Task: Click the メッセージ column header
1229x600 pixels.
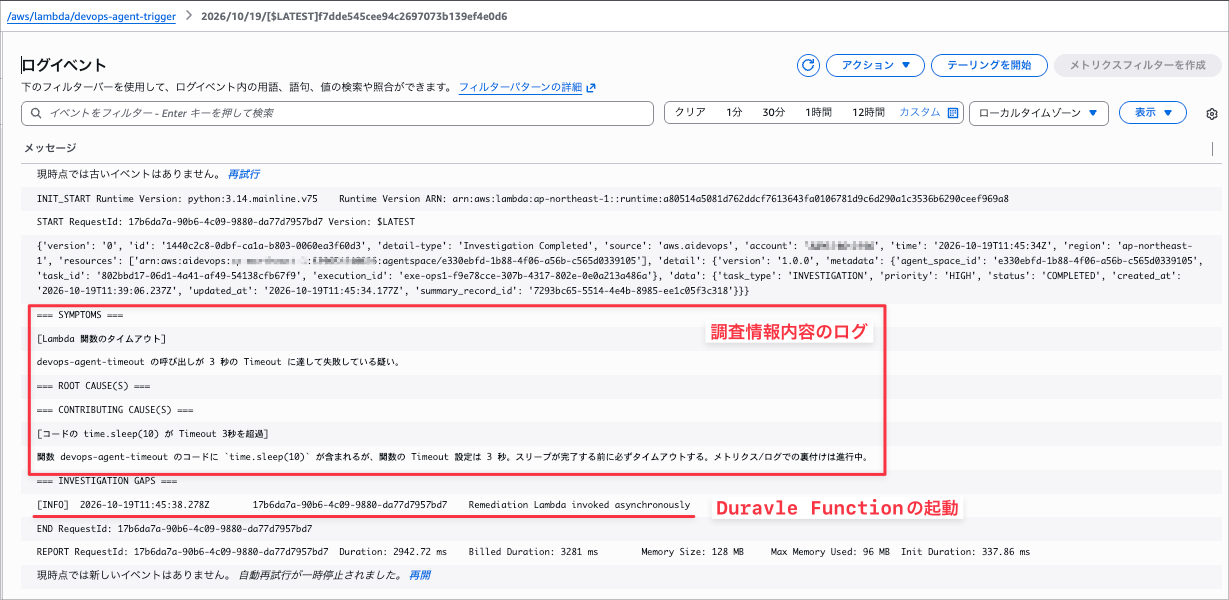Action: click(50, 148)
